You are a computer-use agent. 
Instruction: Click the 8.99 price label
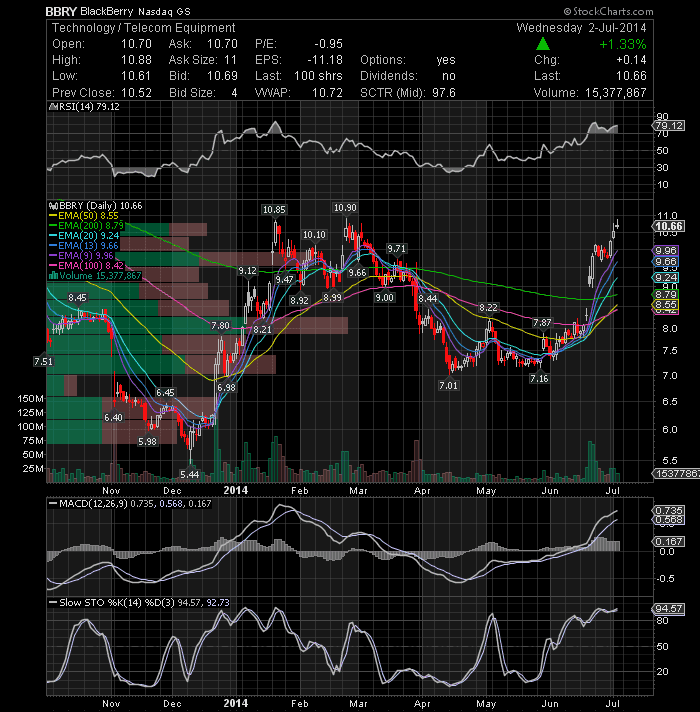point(332,298)
